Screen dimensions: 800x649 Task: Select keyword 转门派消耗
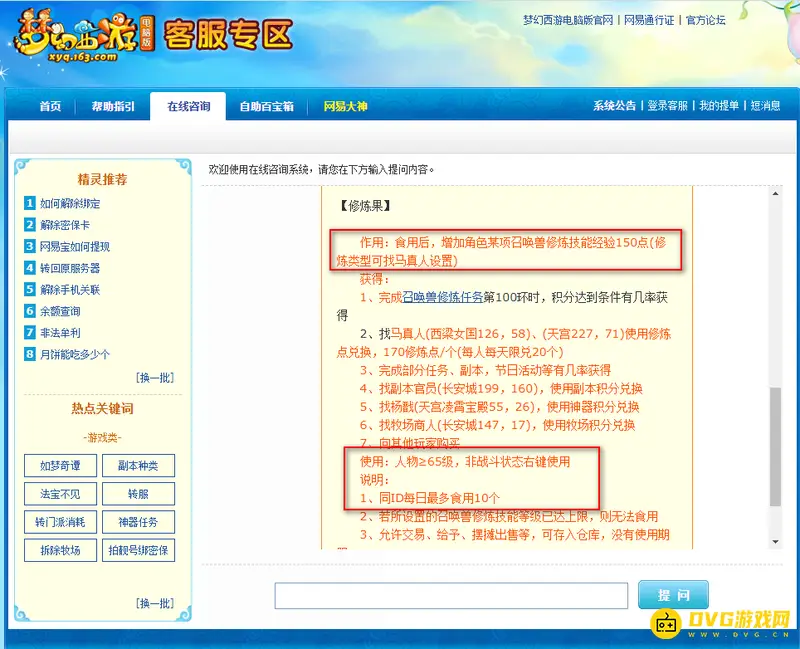pyautogui.click(x=60, y=522)
